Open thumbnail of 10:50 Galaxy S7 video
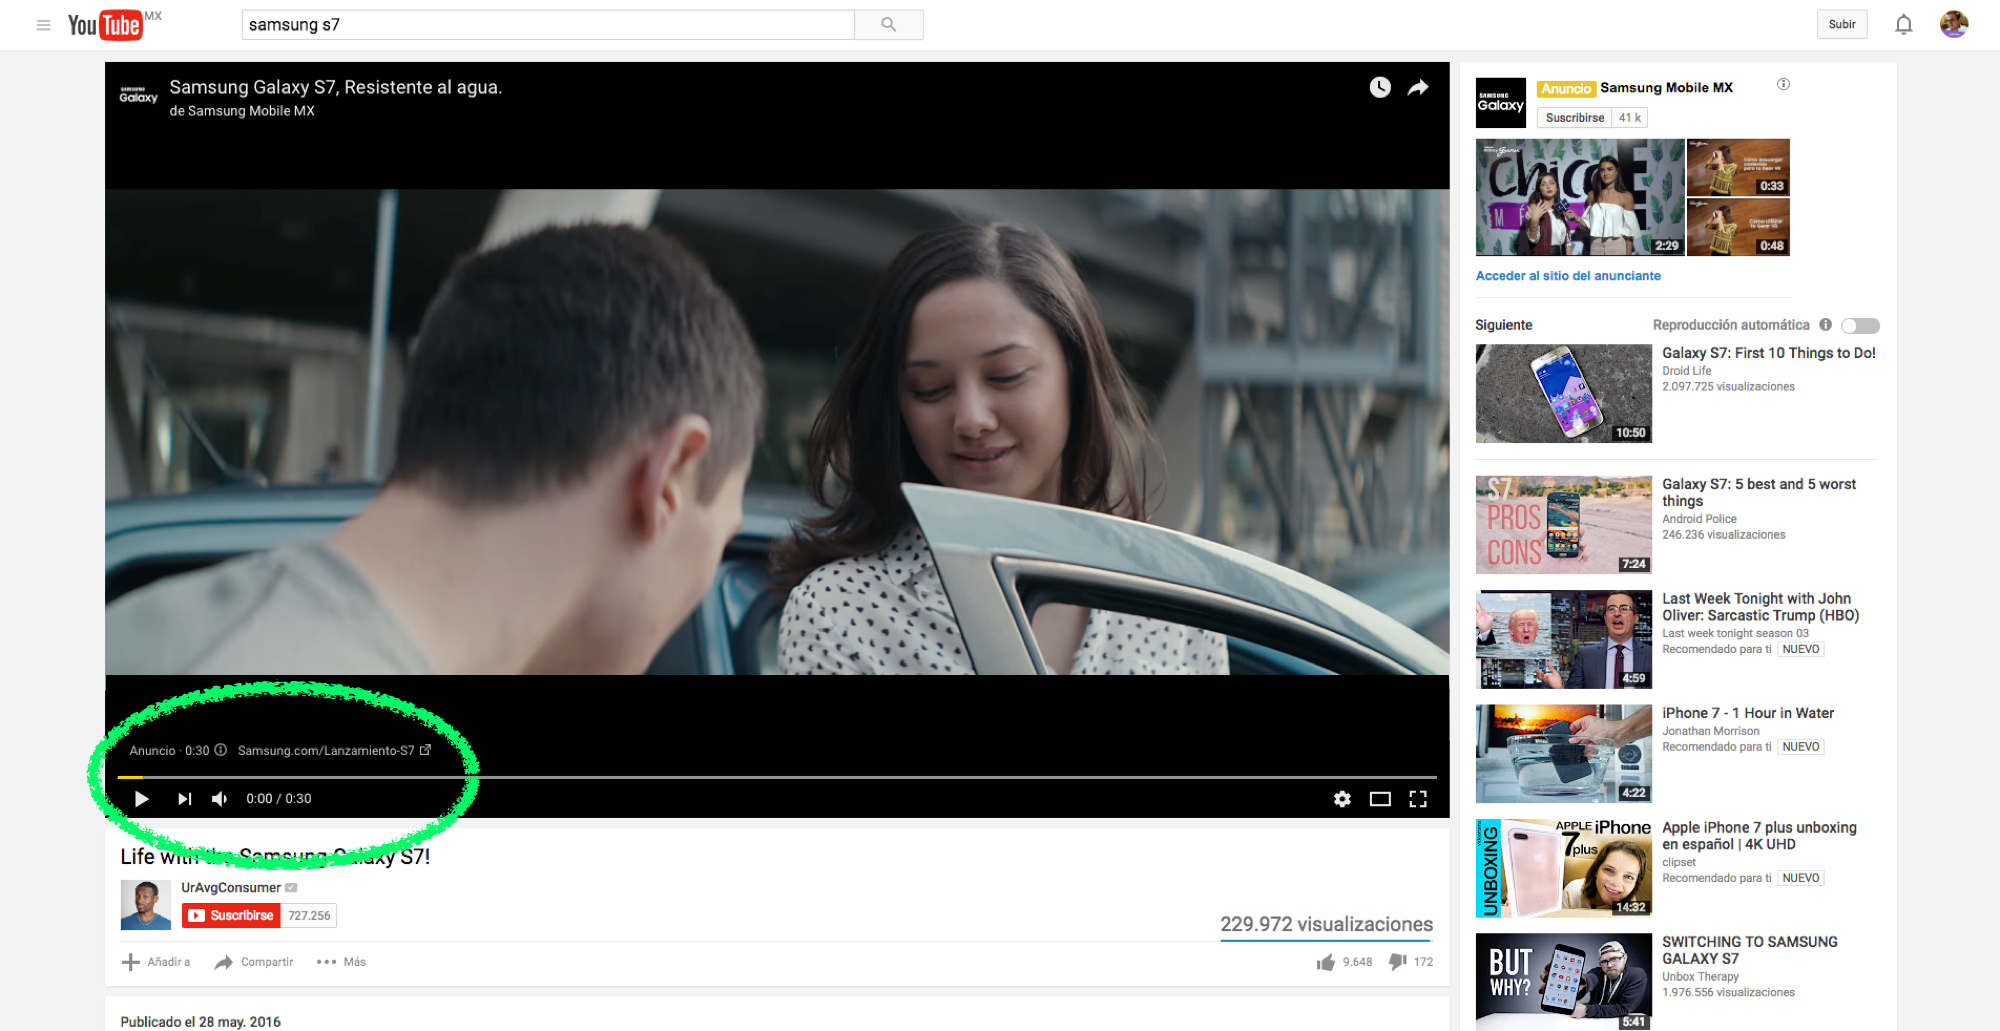Viewport: 2000px width, 1031px height. (1564, 393)
